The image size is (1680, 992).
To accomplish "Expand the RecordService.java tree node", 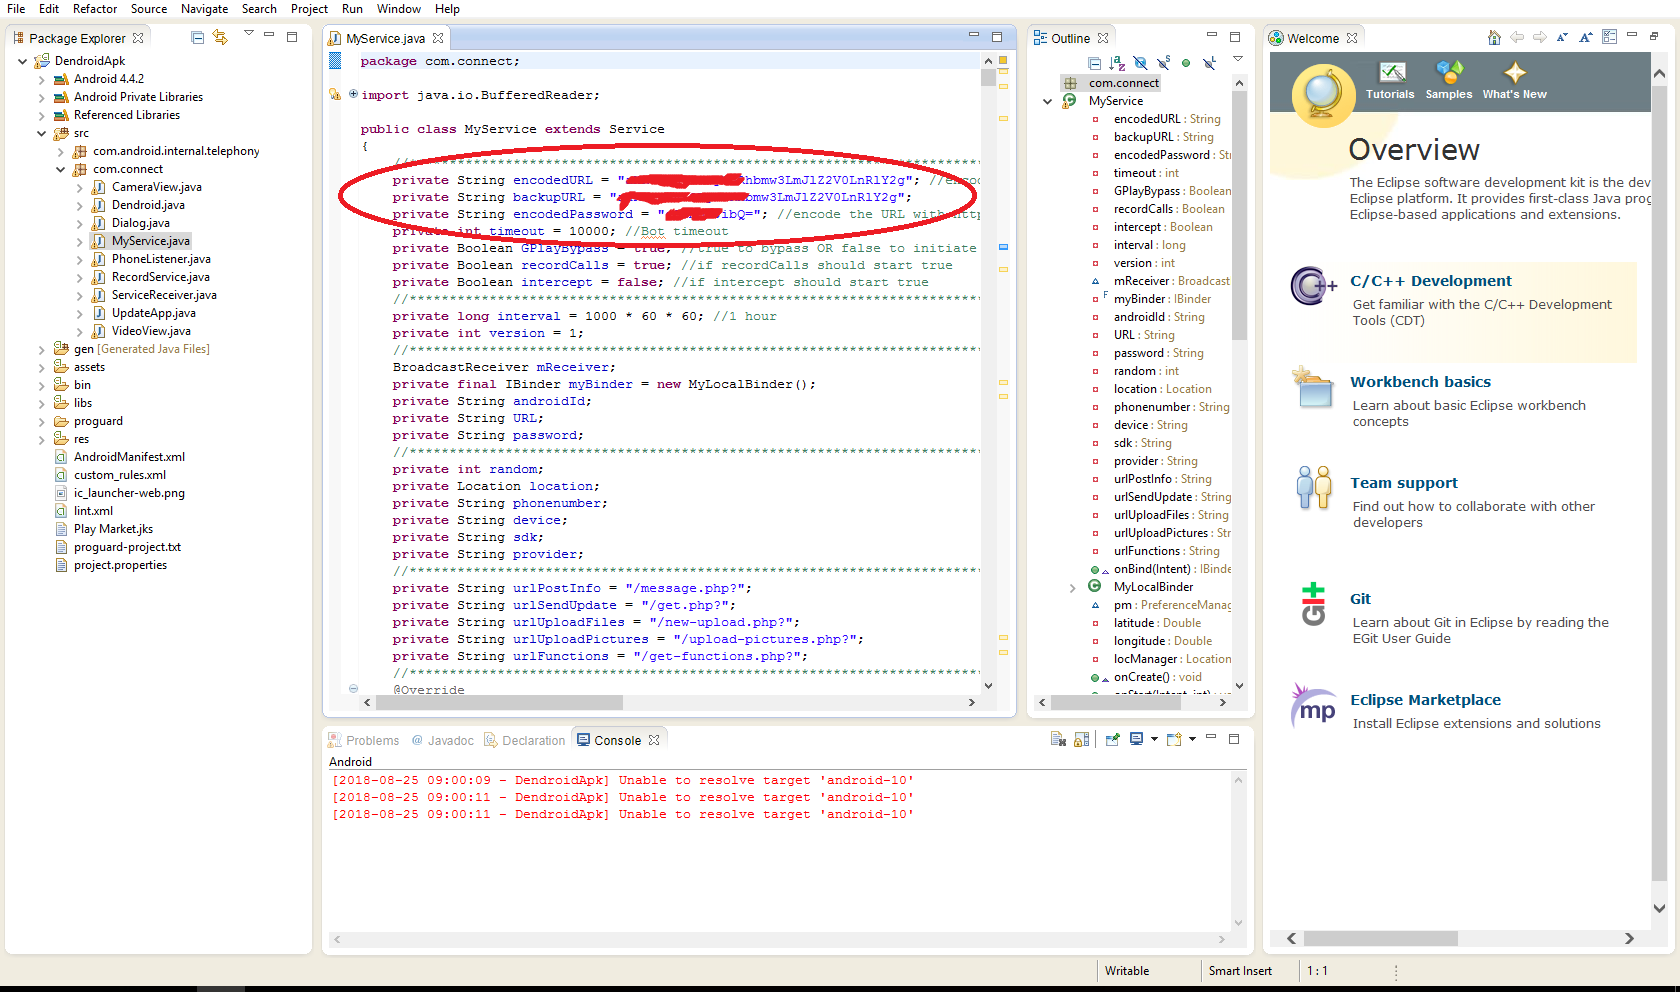I will tap(80, 277).
